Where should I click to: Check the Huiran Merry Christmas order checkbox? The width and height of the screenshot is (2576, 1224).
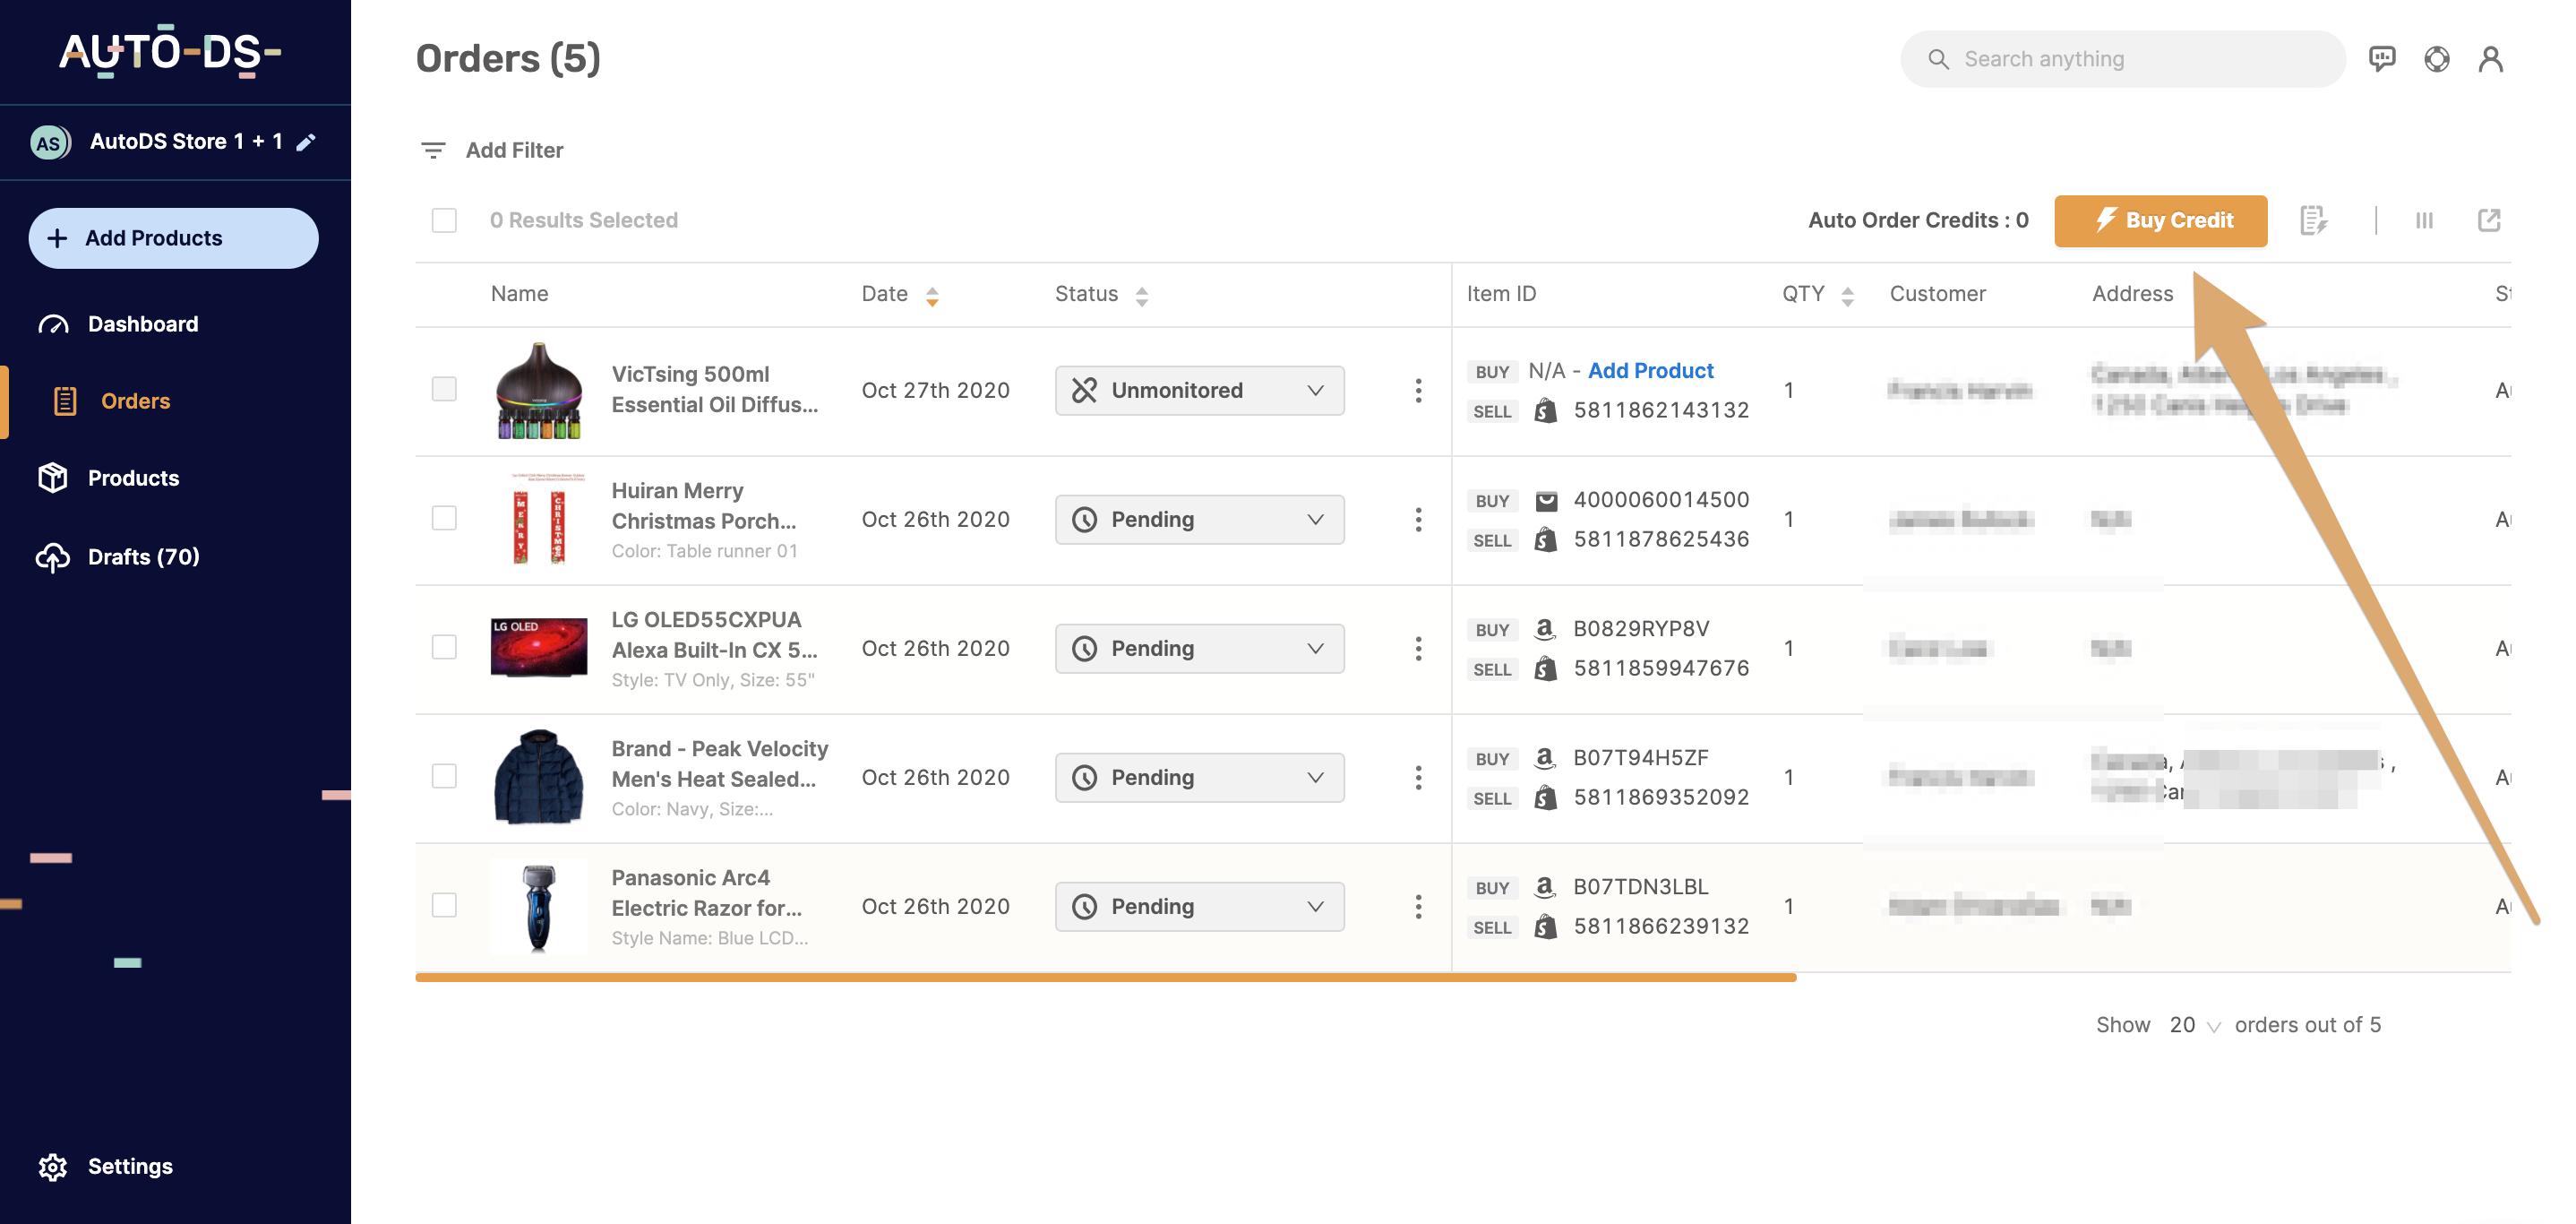(444, 518)
